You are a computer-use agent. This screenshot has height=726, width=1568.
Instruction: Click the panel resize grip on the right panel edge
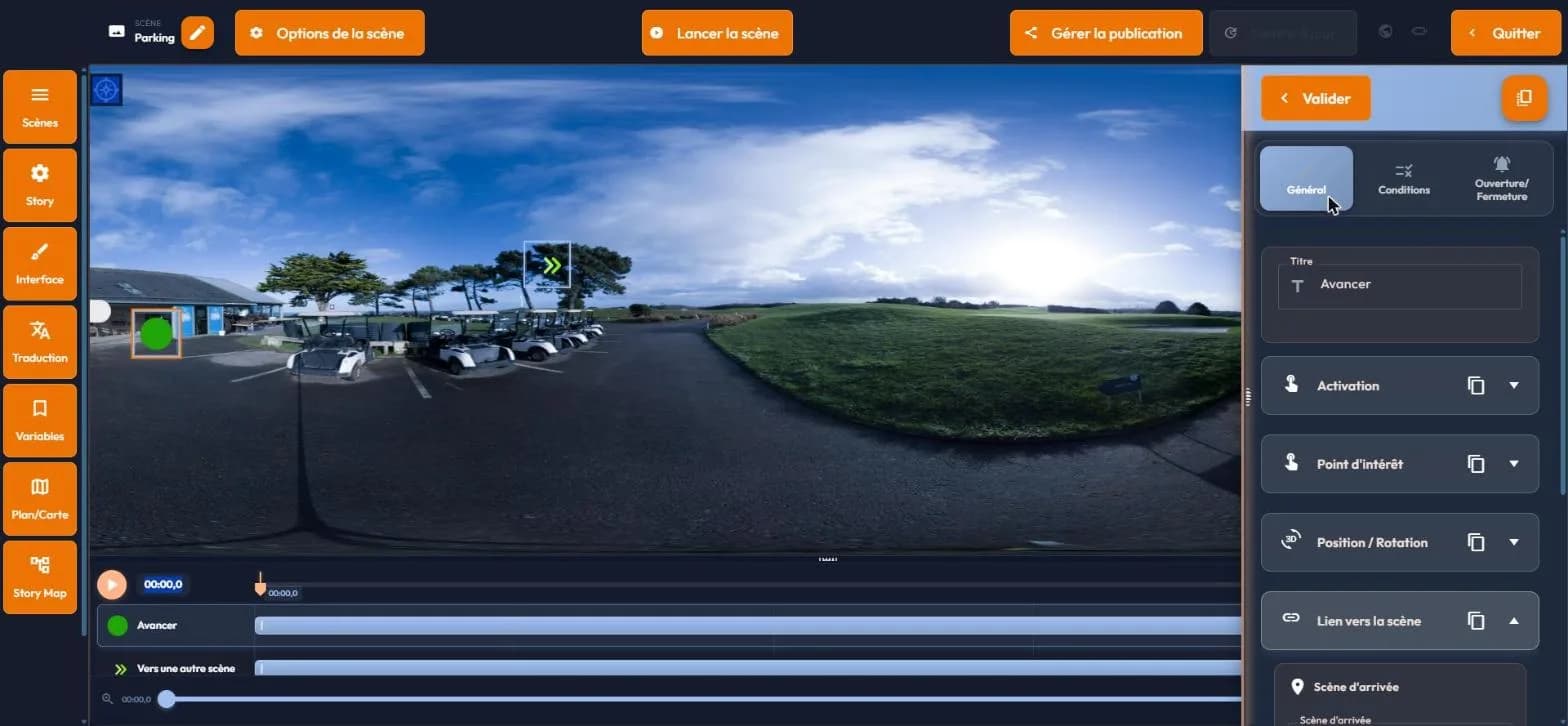[1248, 397]
